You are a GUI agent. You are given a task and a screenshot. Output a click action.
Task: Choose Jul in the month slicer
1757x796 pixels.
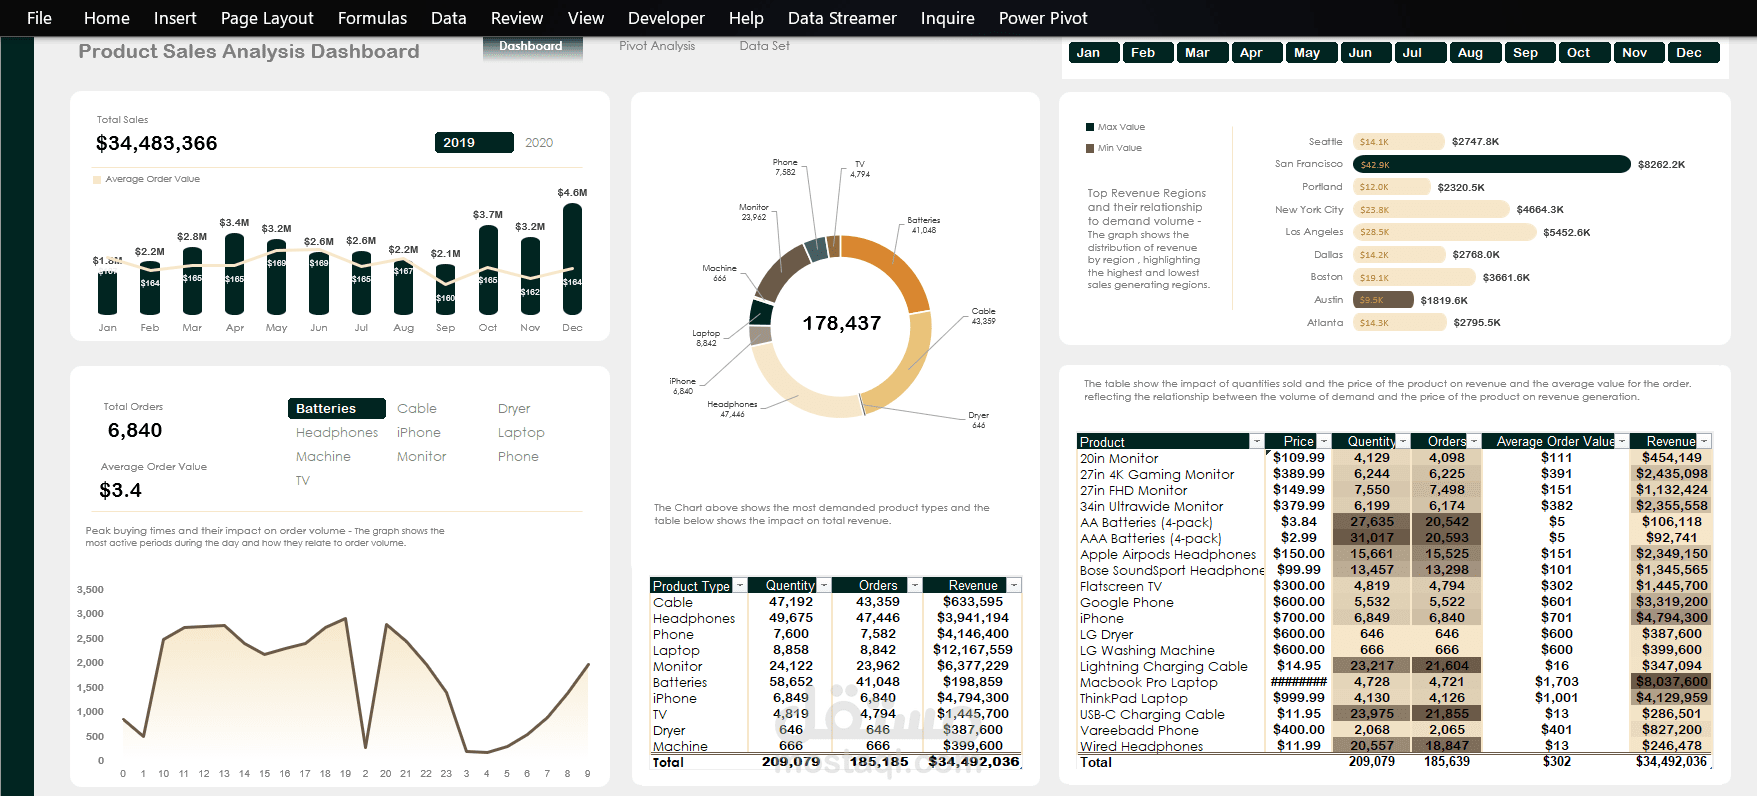pos(1421,53)
